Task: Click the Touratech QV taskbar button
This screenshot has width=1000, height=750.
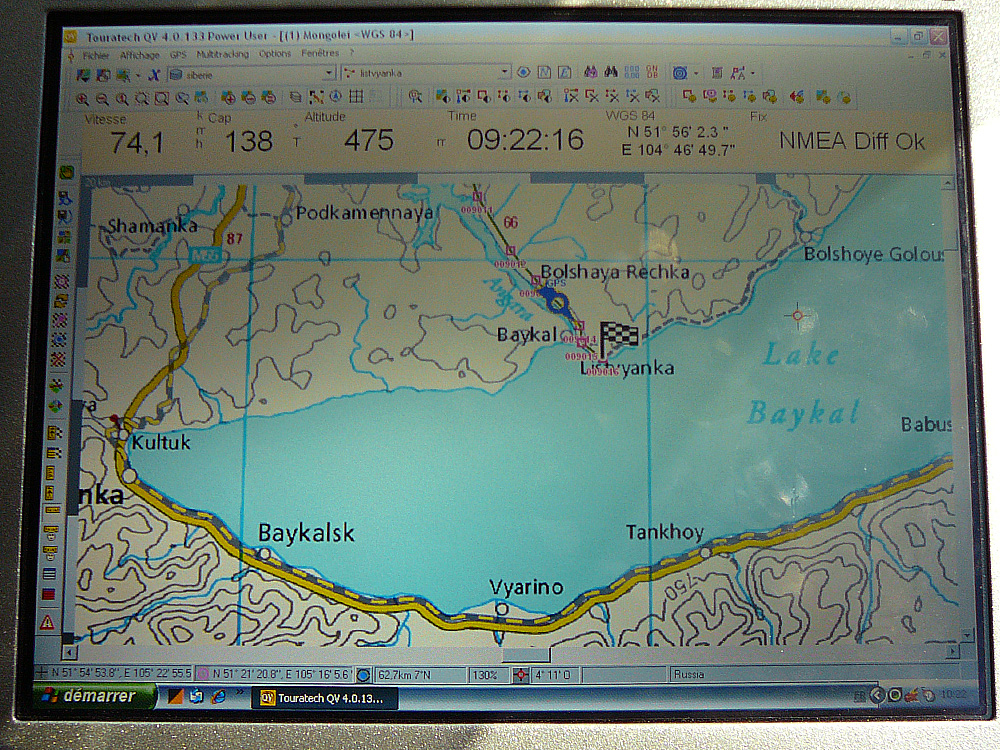Action: [325, 698]
